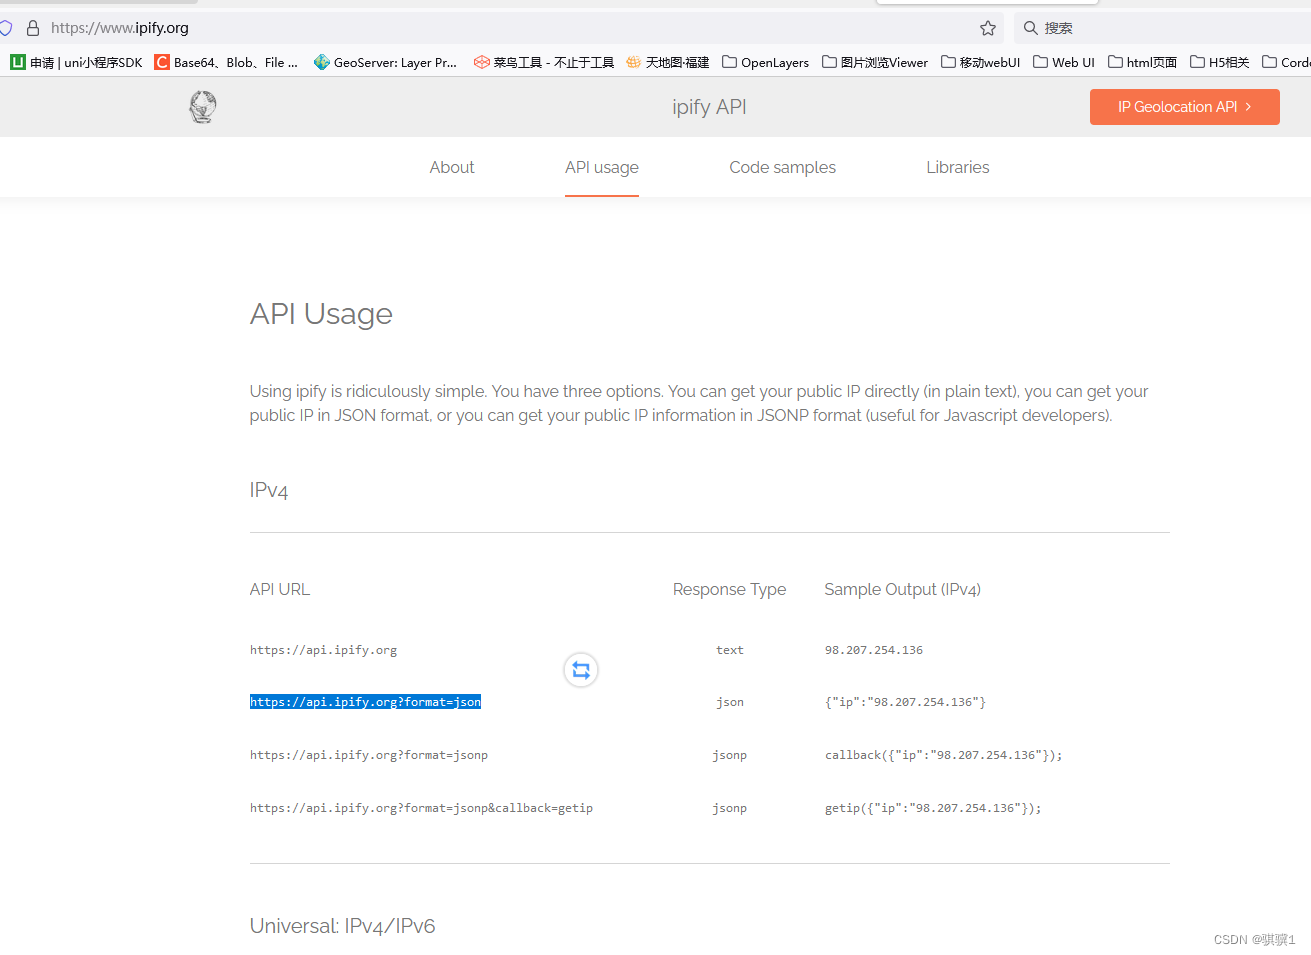Viewport: 1311px width, 955px height.
Task: Switch to the Code samples tab
Action: tap(783, 167)
